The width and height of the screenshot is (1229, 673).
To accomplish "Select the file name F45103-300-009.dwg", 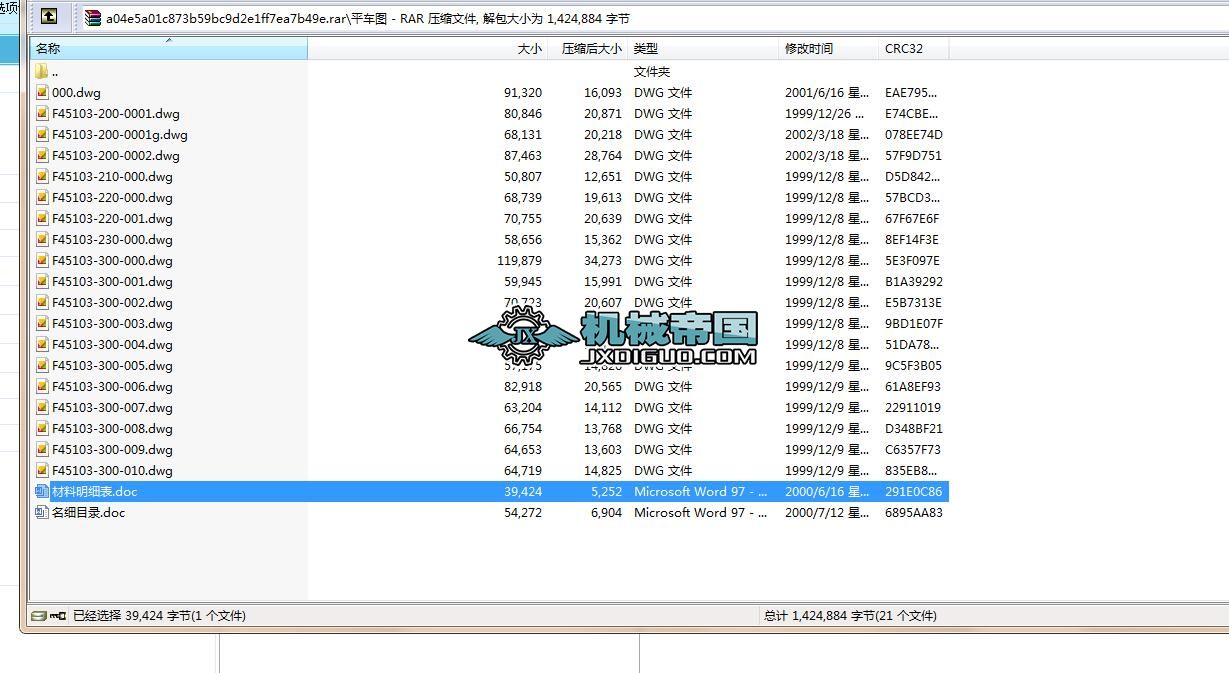I will pos(112,449).
